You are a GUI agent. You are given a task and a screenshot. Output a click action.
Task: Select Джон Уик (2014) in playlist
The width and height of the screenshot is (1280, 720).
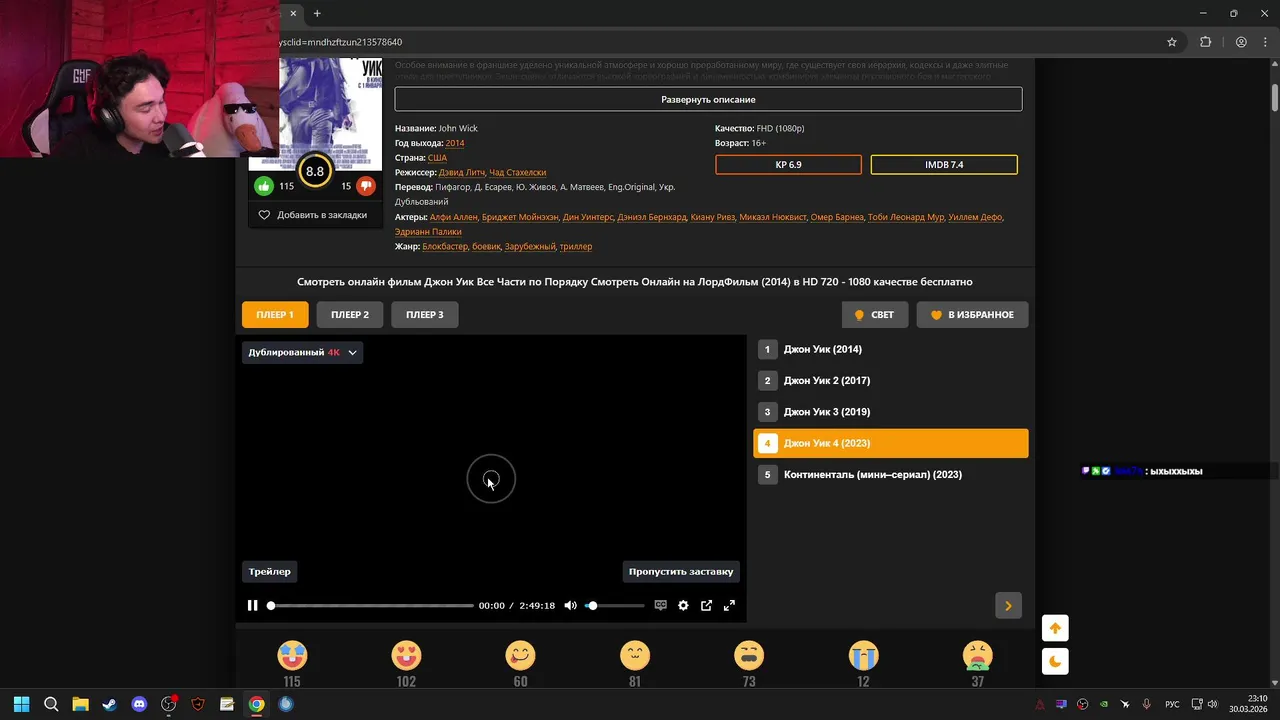click(x=890, y=349)
